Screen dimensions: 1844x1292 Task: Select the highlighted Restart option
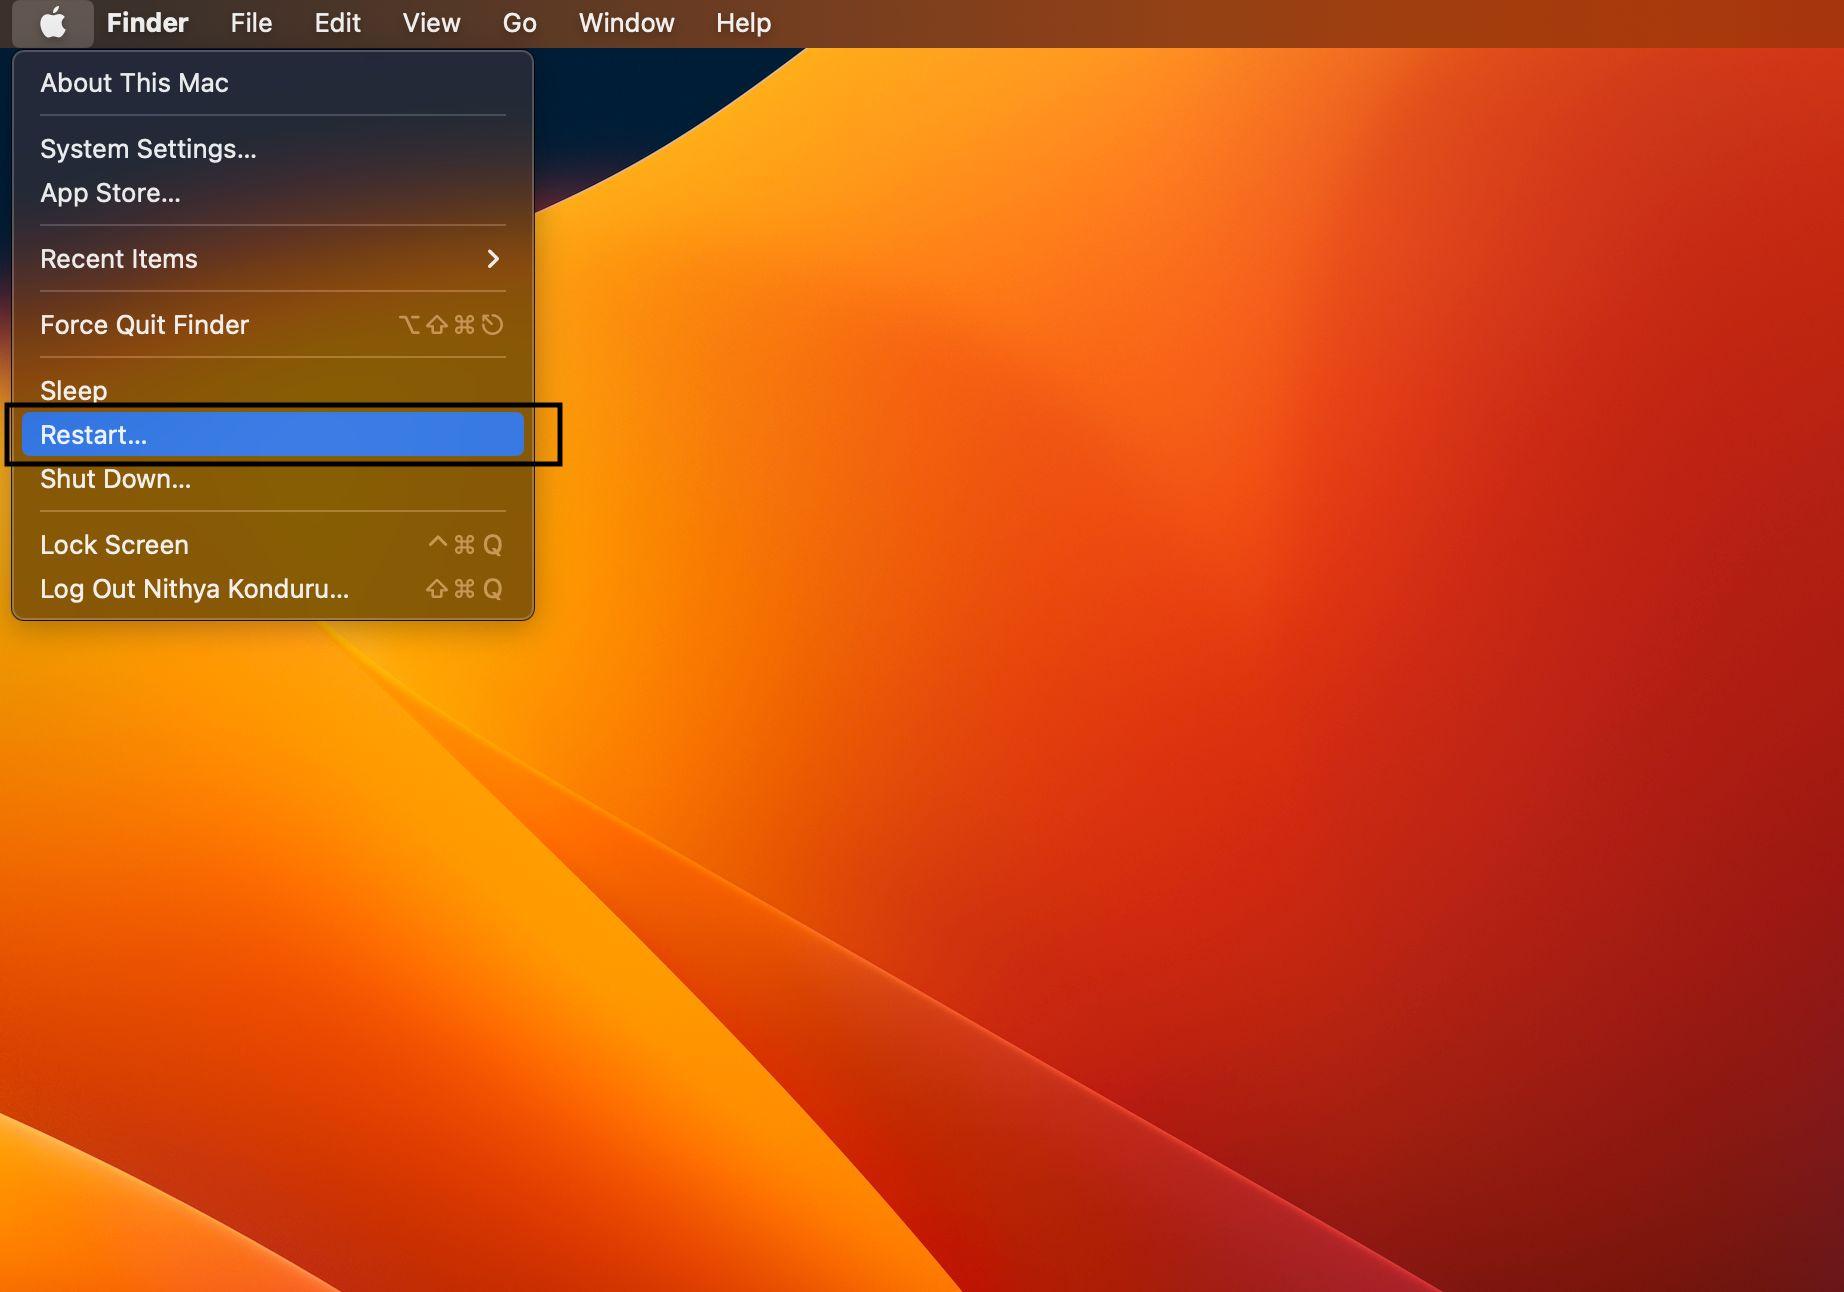(x=93, y=435)
